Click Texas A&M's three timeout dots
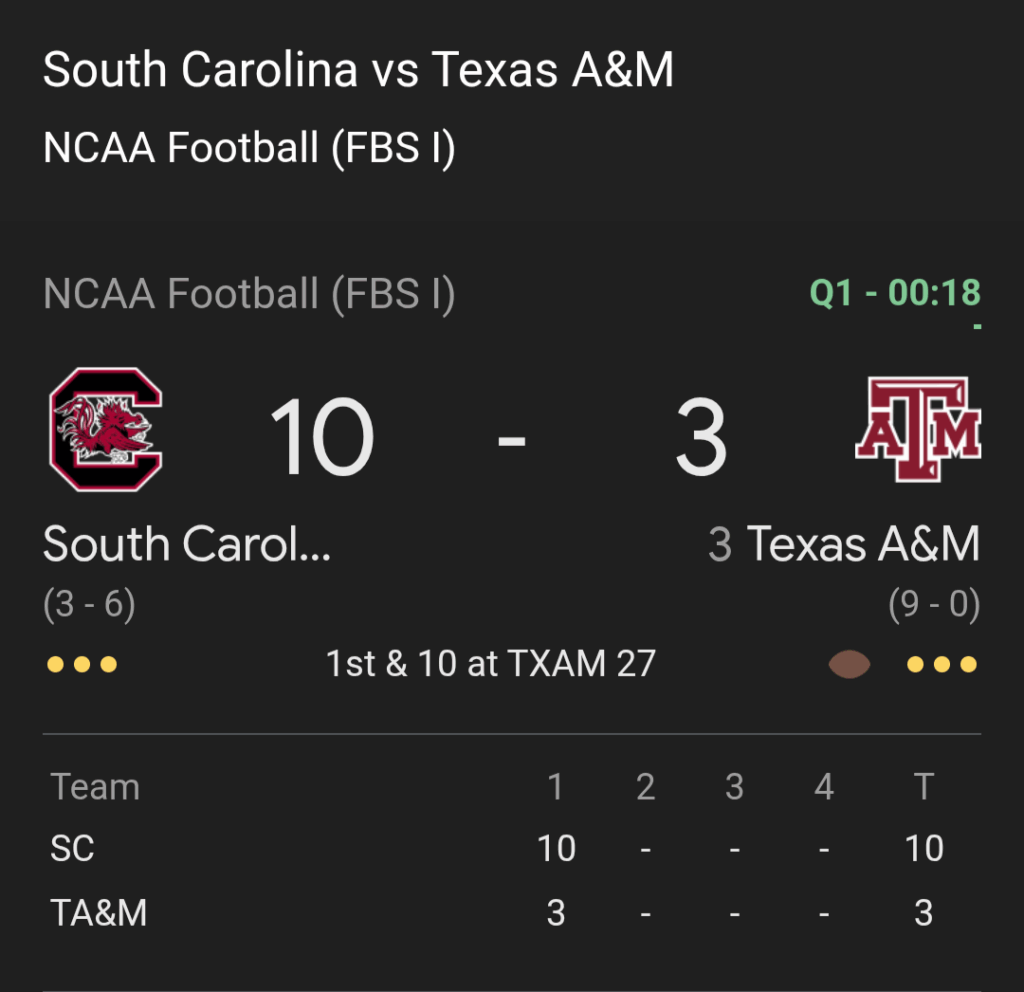1024x992 pixels. (941, 664)
